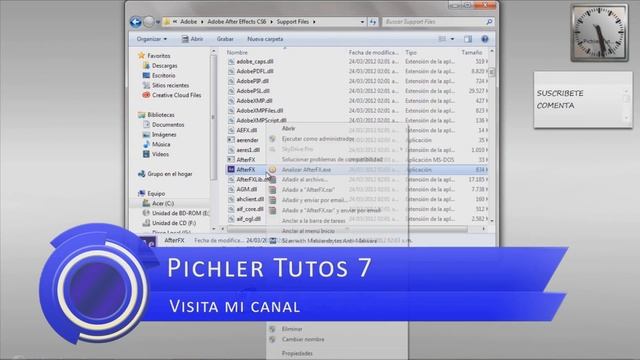Choose Propiedades in the context menu

[297, 353]
